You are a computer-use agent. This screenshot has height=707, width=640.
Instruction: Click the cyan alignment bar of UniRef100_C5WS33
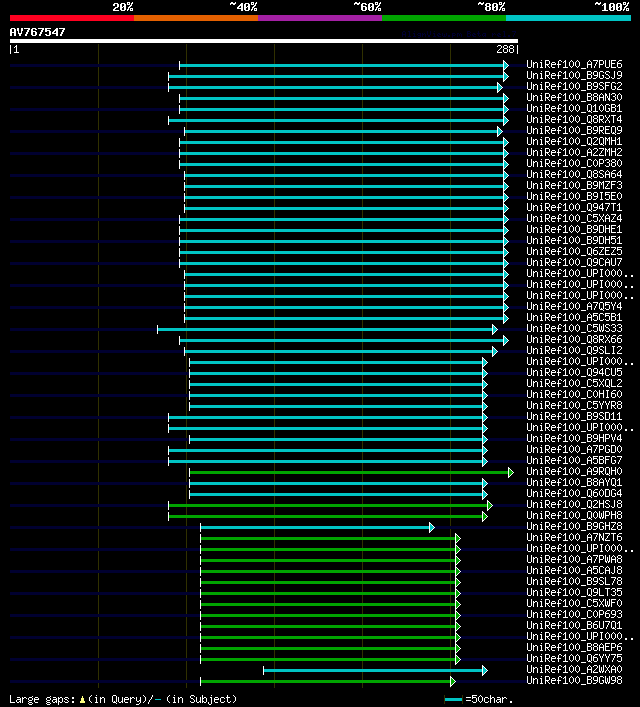[x=327, y=330]
